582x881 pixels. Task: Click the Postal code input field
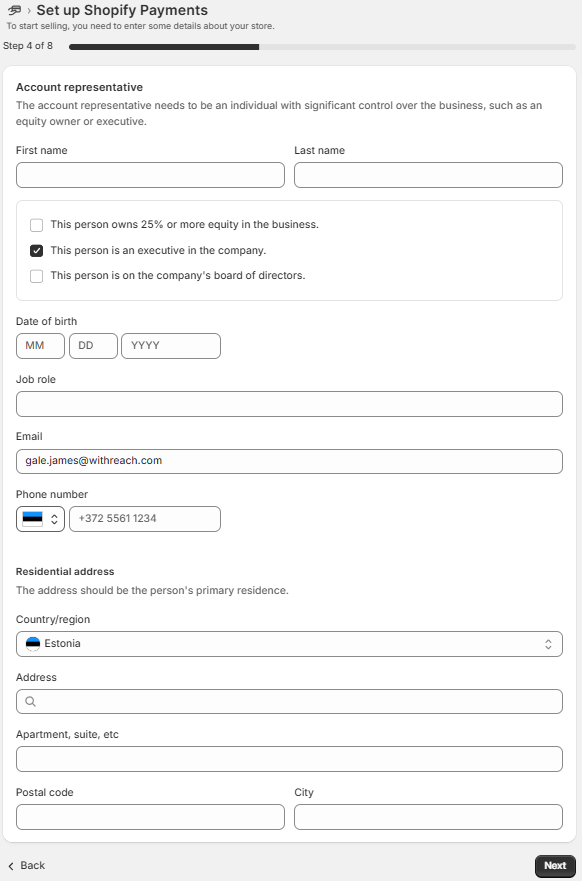click(x=151, y=816)
